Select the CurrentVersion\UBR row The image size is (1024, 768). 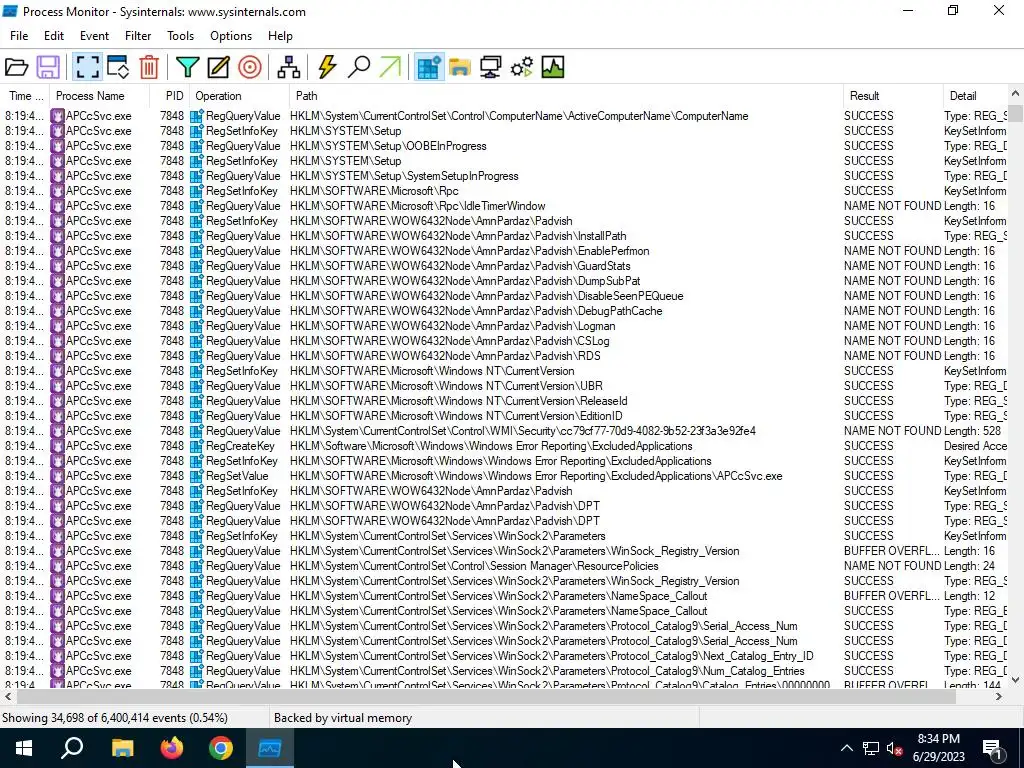[446, 386]
